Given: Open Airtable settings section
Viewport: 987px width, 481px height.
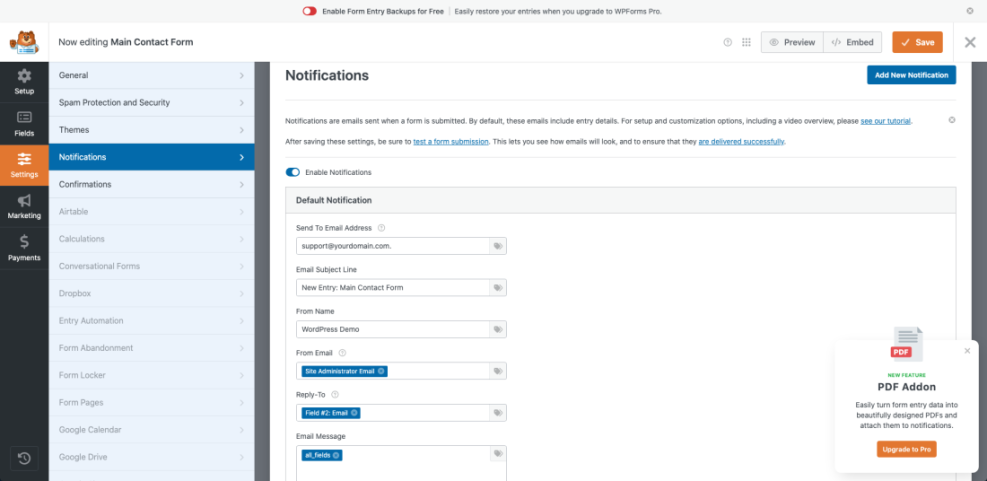Looking at the screenshot, I should 152,212.
